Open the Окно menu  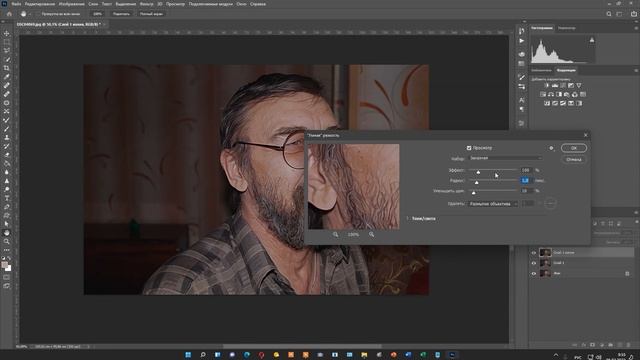241,4
